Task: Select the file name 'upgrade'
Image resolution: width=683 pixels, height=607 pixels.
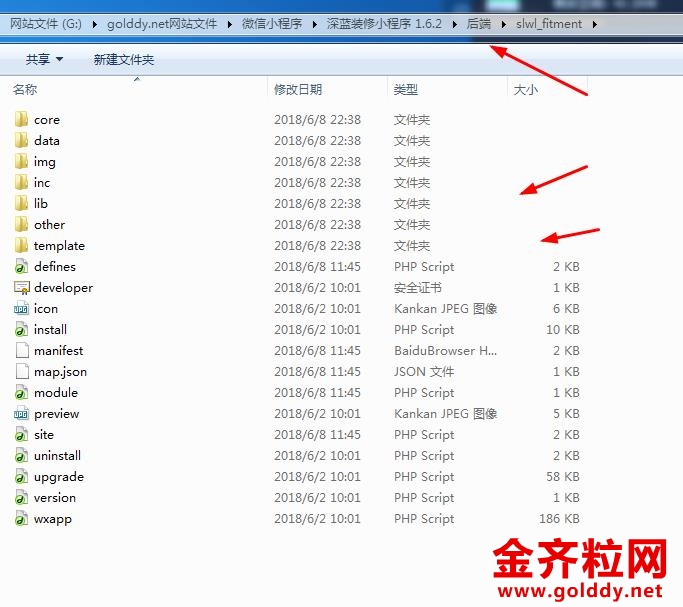Action: click(59, 477)
